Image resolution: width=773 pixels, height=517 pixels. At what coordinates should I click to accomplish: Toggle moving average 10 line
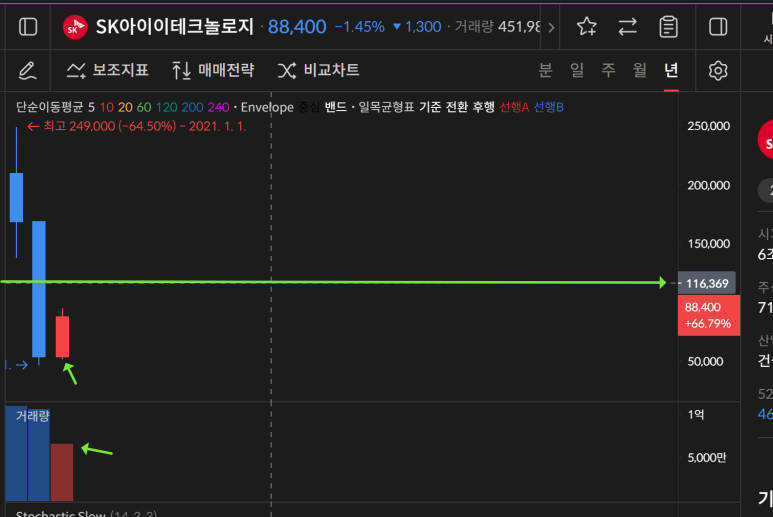pyautogui.click(x=106, y=107)
